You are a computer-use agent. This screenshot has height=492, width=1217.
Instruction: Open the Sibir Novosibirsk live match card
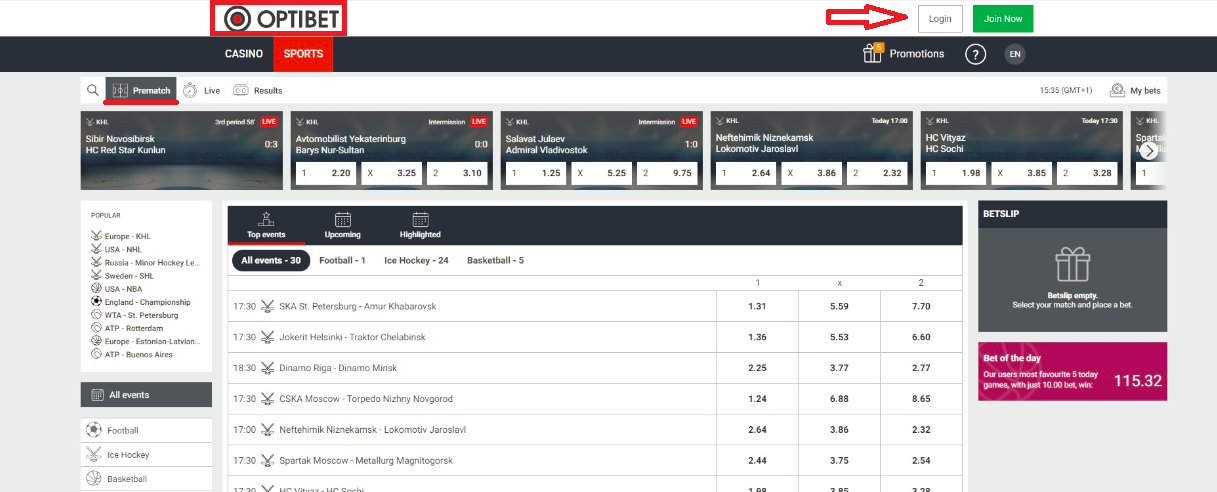(x=182, y=150)
